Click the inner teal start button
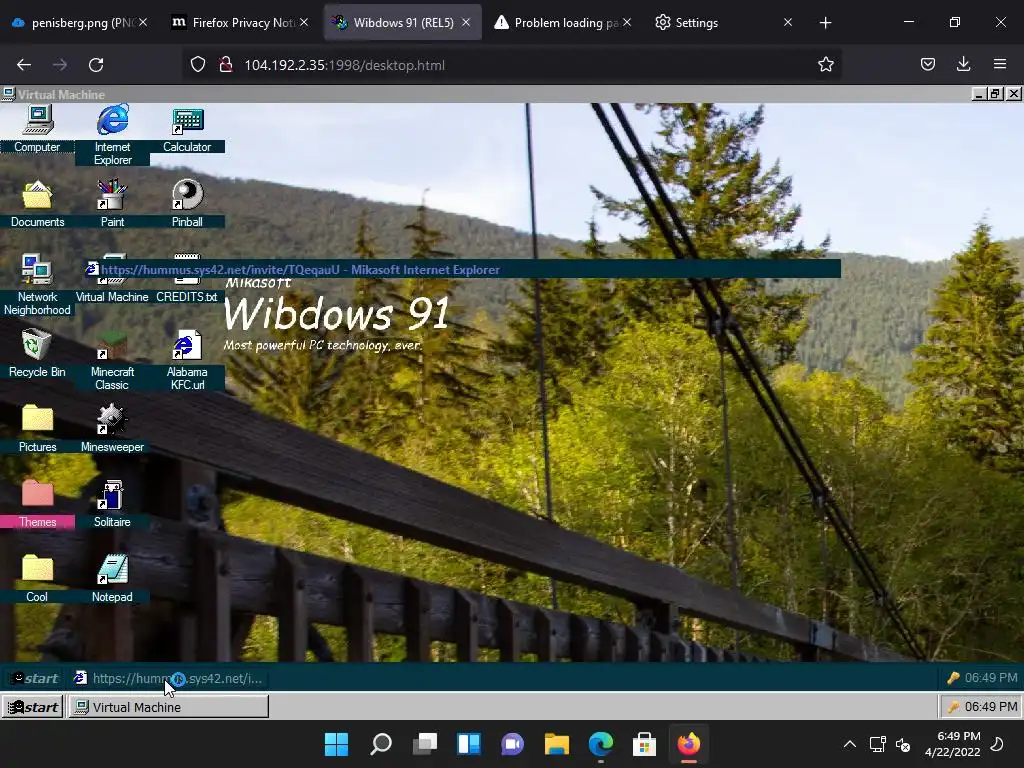The height and width of the screenshot is (768, 1024). click(35, 679)
